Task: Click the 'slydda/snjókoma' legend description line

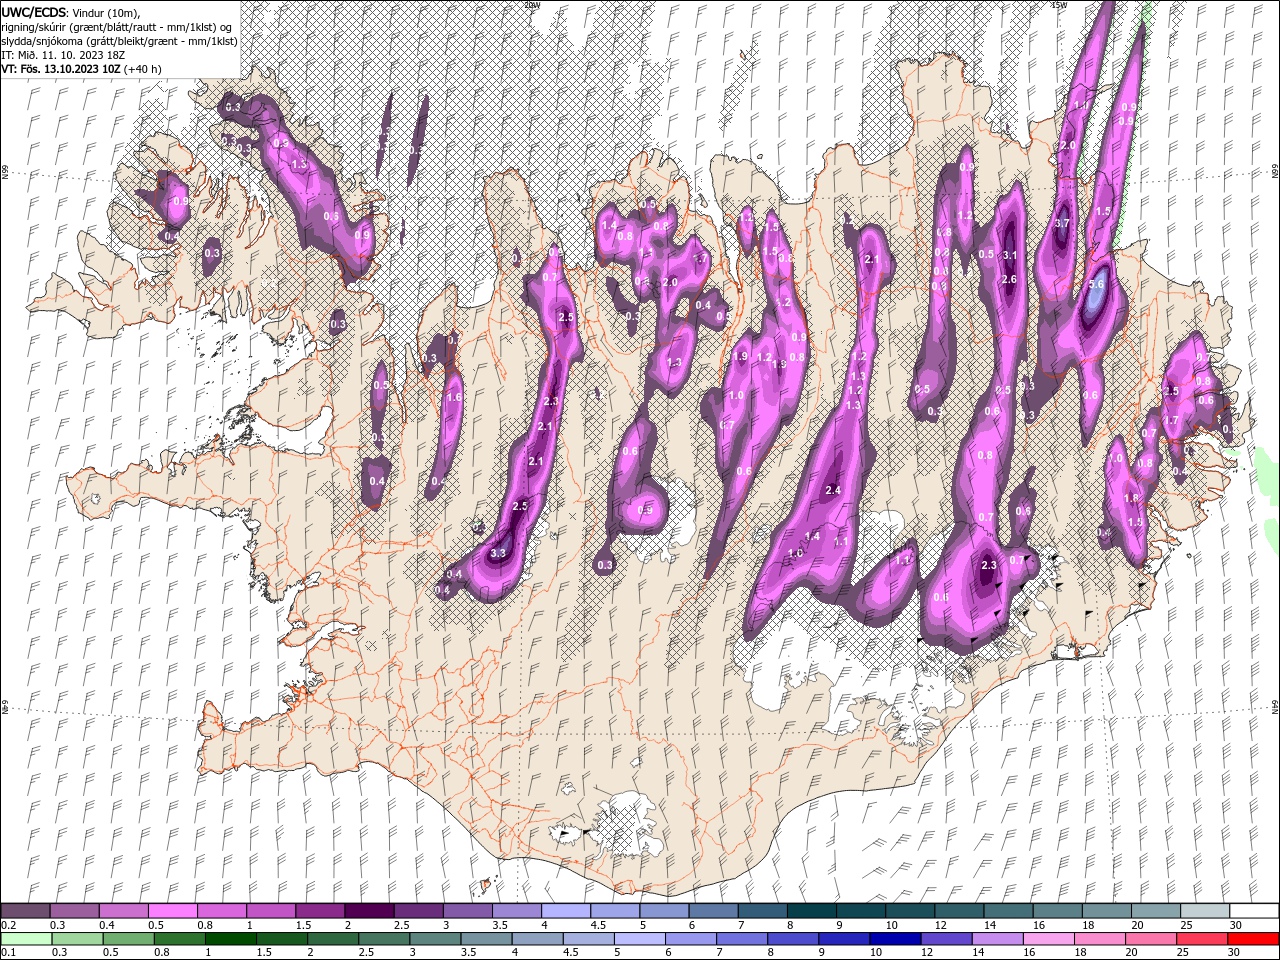Action: point(119,41)
